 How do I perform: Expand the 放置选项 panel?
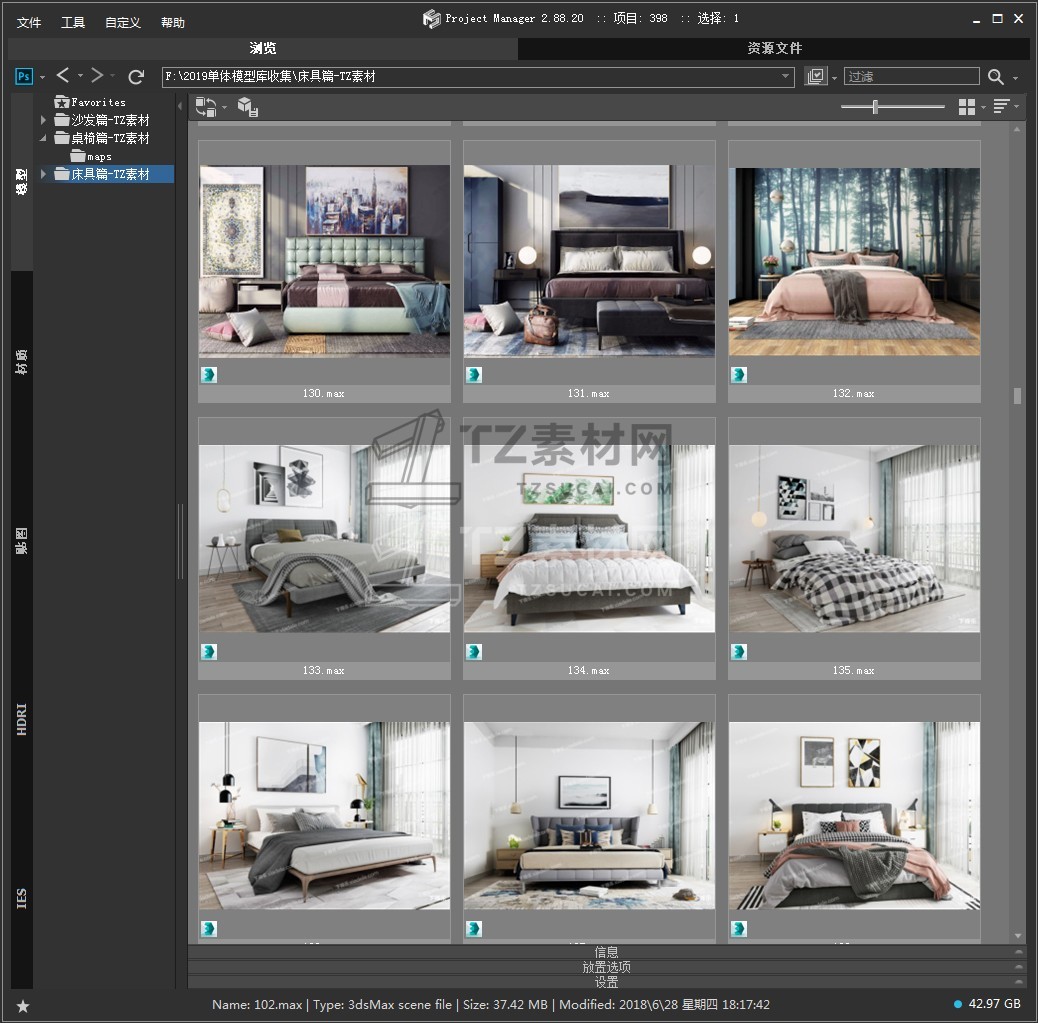click(606, 967)
